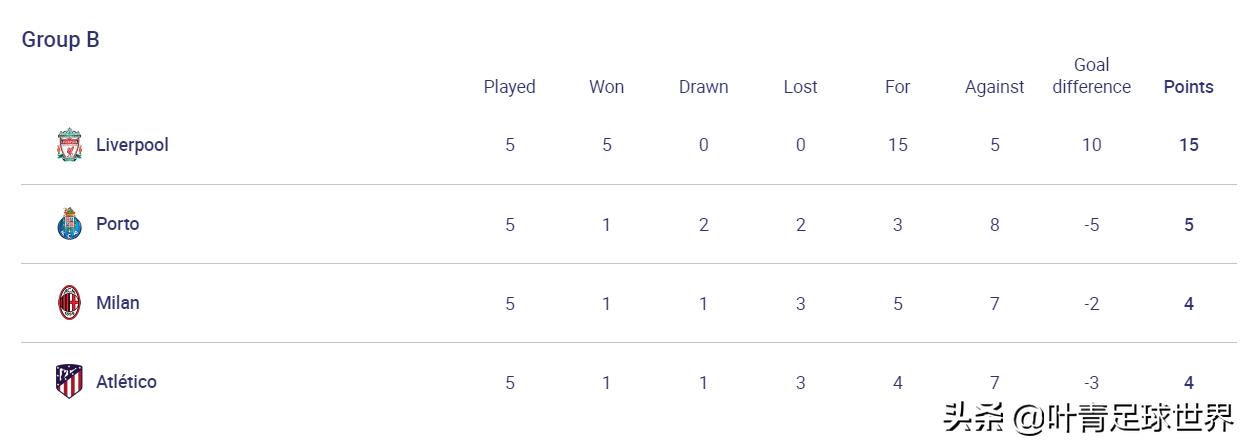Click Porto's goal difference value of -5
1248x447 pixels.
(1091, 225)
